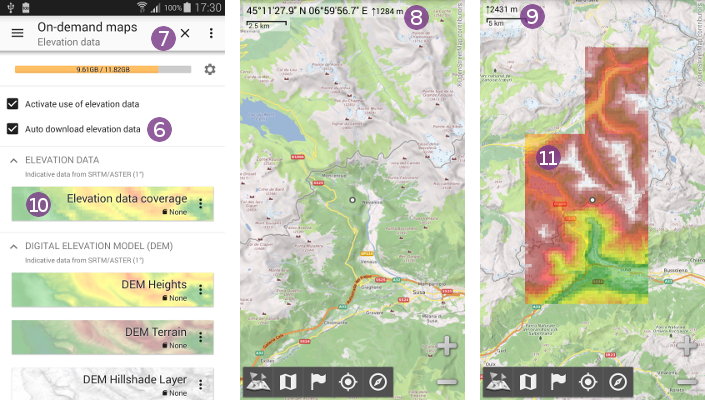
Task: Tap the Wi-Fi status icon
Action: click(x=142, y=8)
